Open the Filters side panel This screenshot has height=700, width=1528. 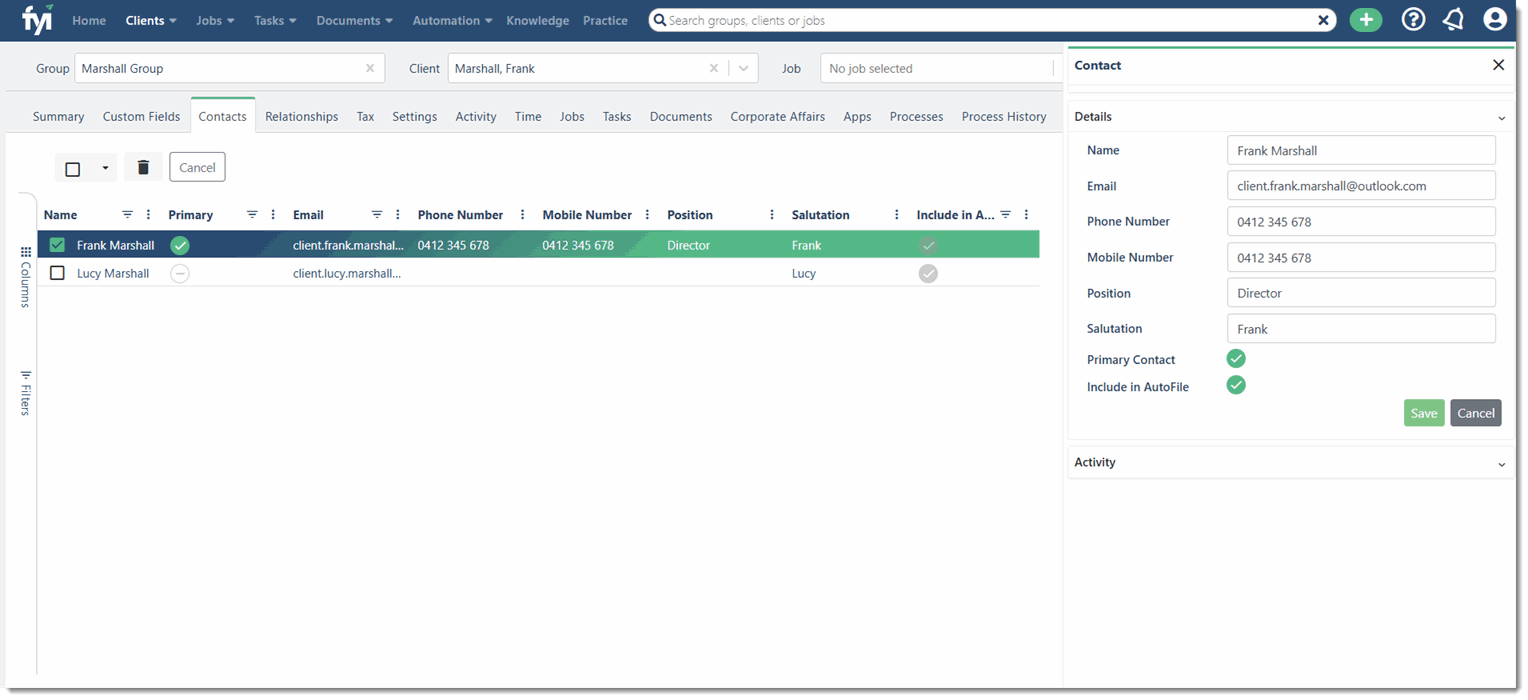click(x=26, y=392)
